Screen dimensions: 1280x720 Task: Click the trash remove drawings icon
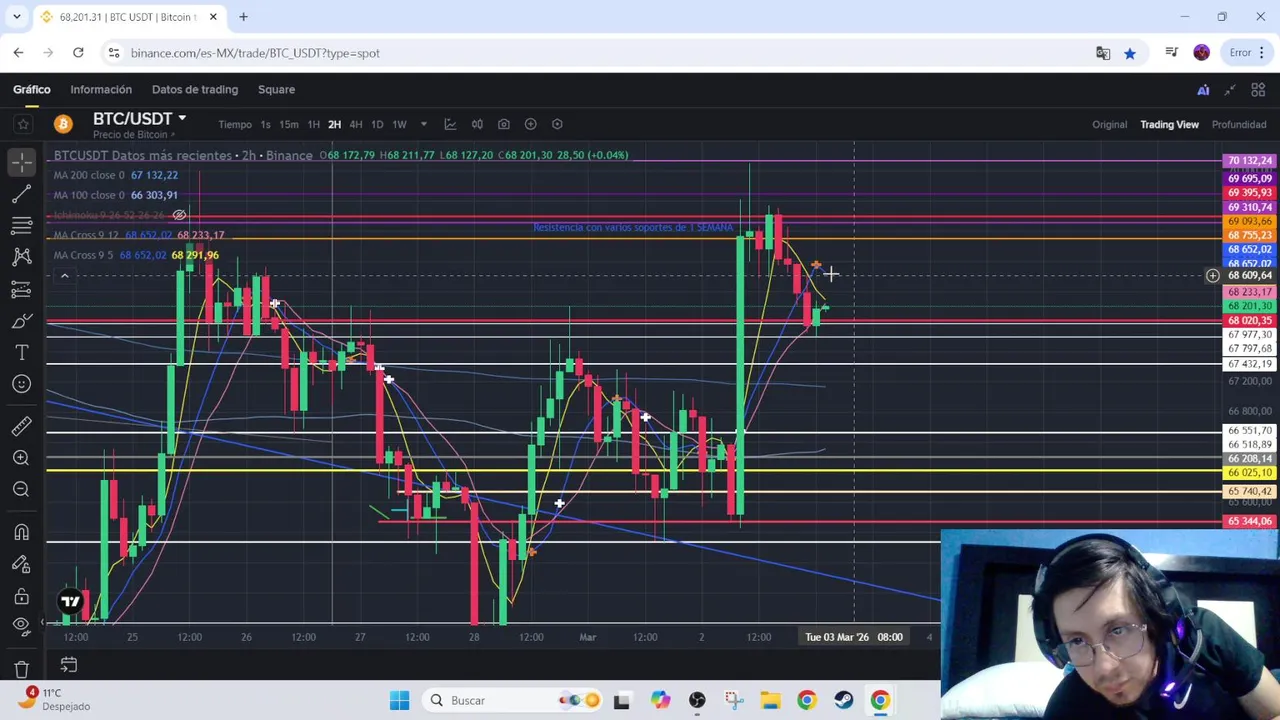coord(22,669)
